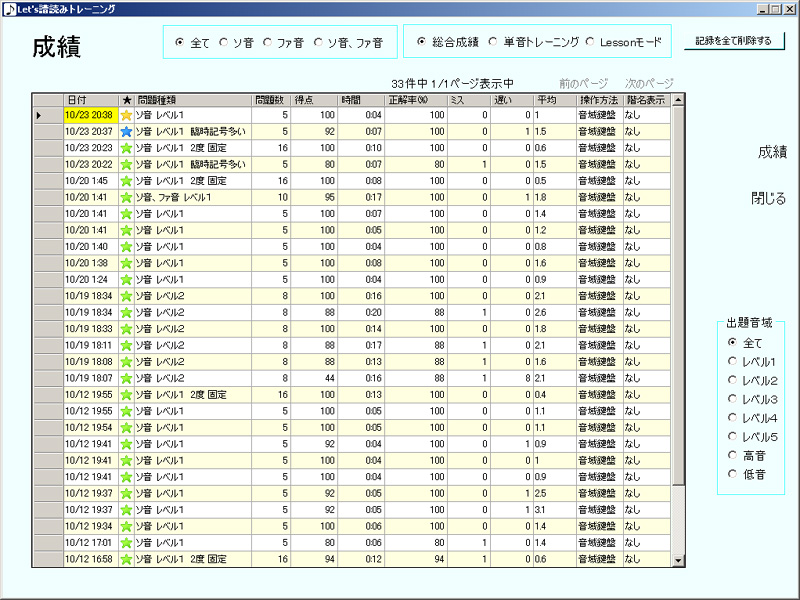Sort by the 問題種類 column header
This screenshot has height=600, width=800.
pos(193,100)
